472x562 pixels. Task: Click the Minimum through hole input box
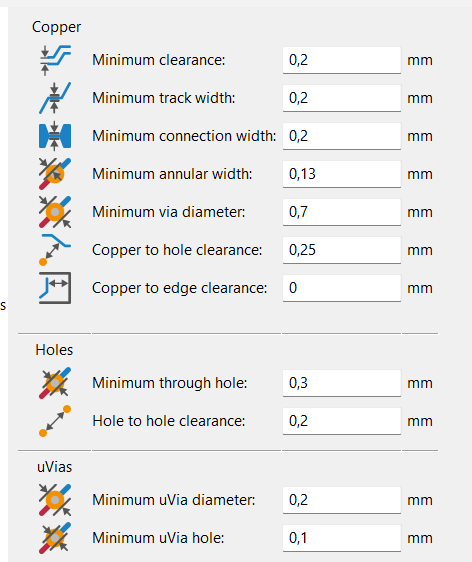[342, 383]
